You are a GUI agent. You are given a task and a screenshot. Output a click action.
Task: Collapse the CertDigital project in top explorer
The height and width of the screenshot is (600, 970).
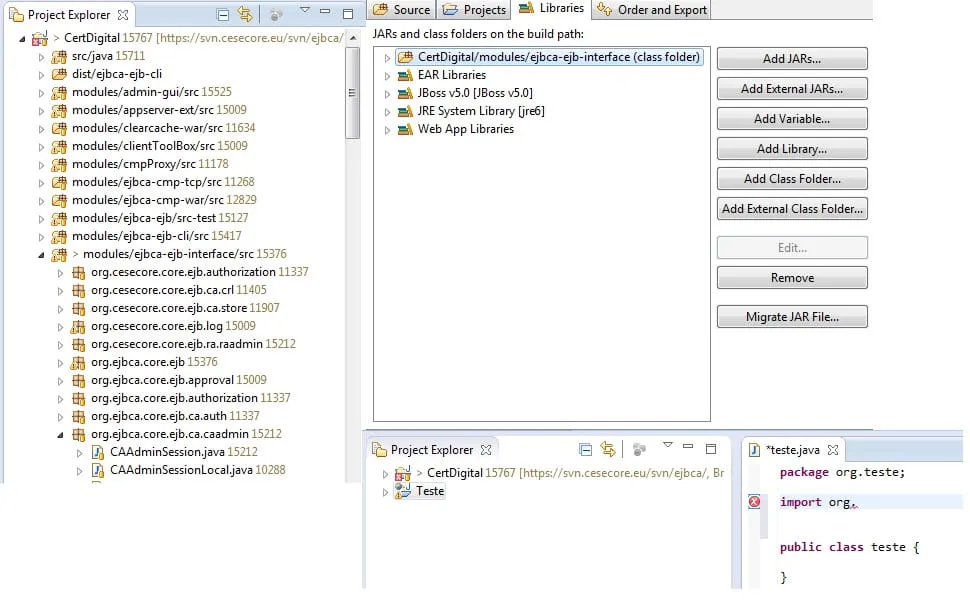pos(22,39)
